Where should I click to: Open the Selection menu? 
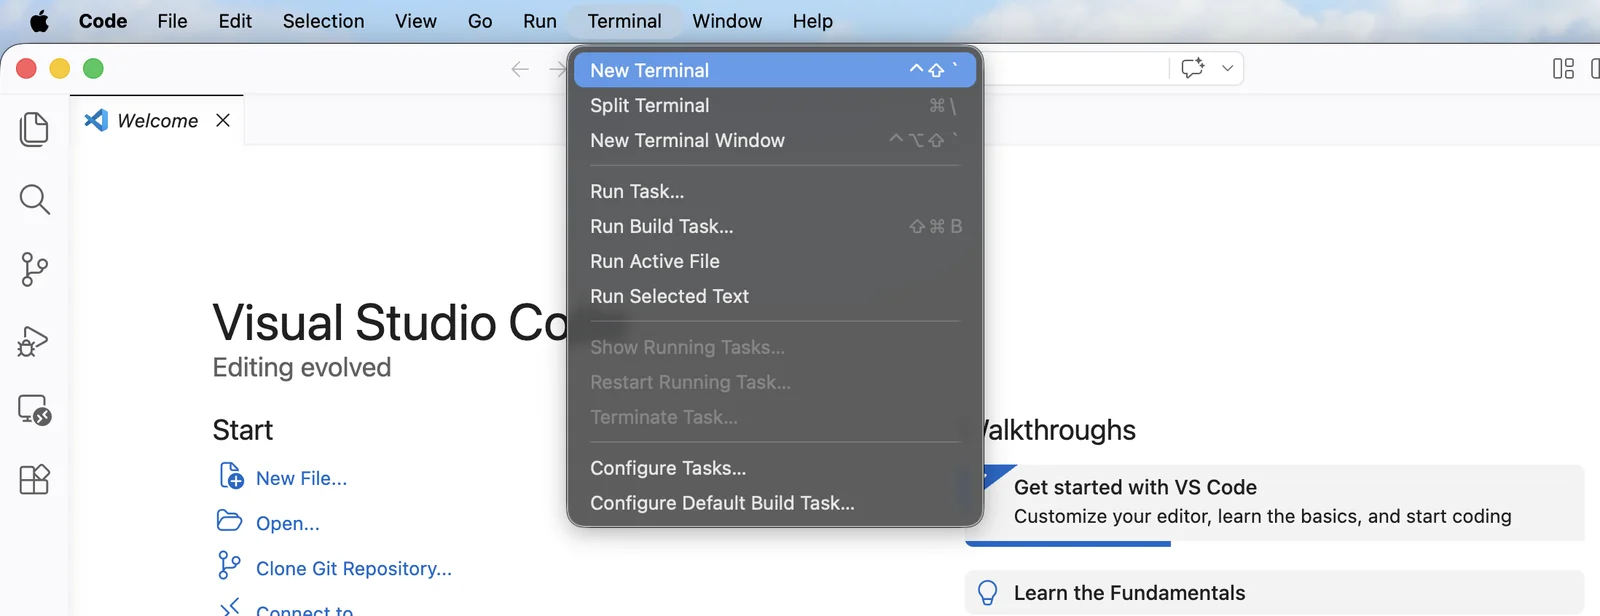click(x=323, y=21)
